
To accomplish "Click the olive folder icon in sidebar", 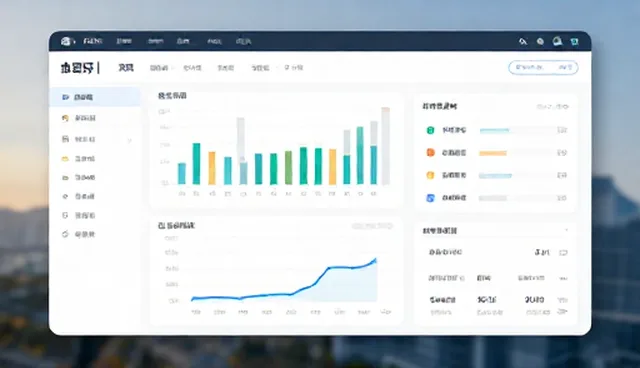I will (x=65, y=178).
